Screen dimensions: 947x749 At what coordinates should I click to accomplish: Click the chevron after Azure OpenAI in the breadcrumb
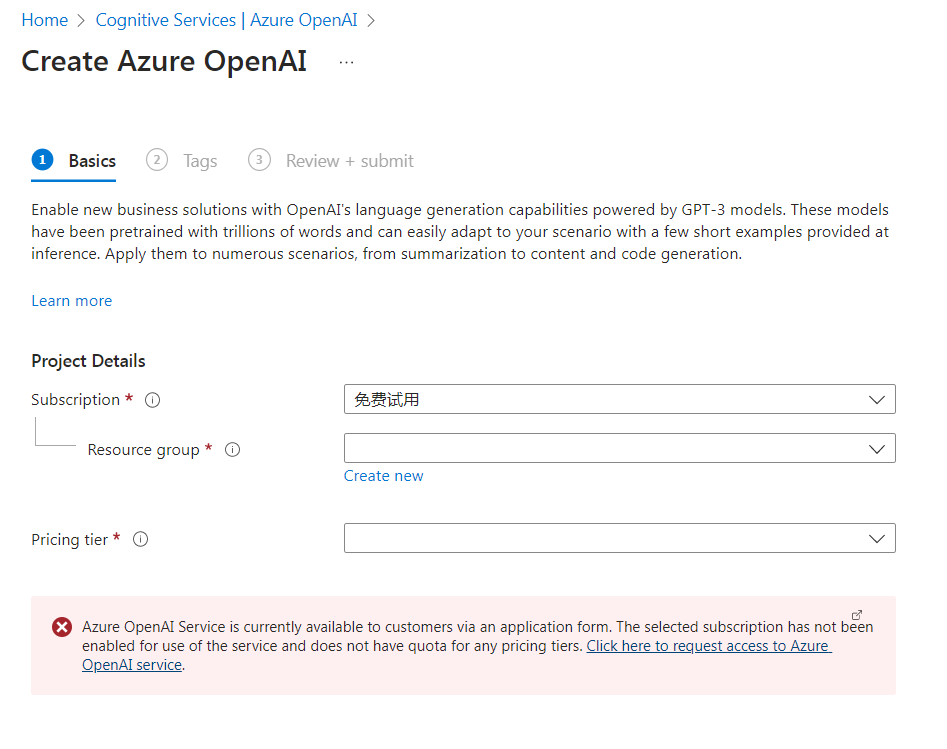coord(371,21)
